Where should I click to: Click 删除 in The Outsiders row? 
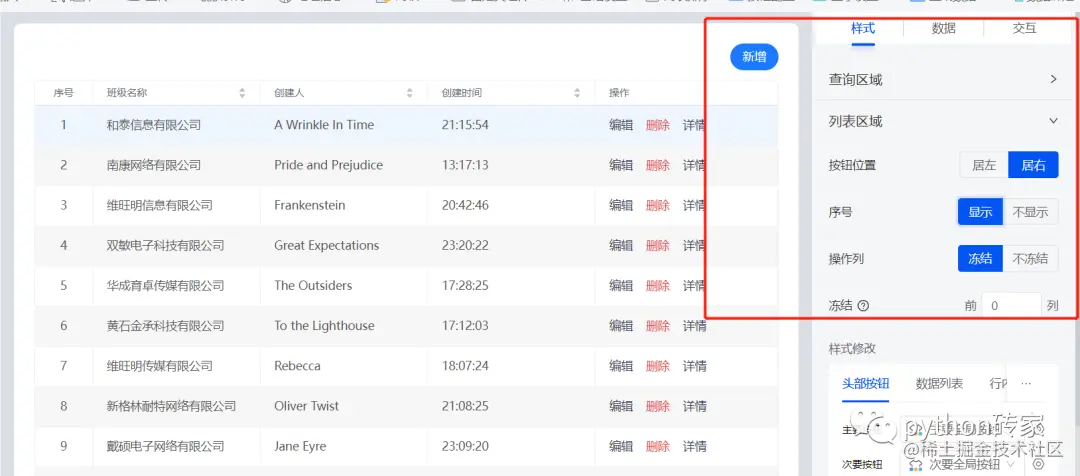pyautogui.click(x=658, y=285)
